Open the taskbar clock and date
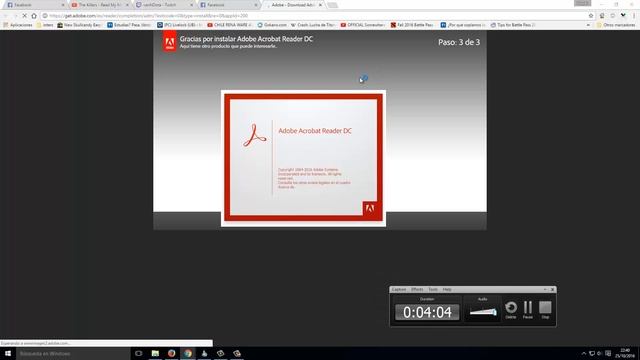 tap(624, 353)
